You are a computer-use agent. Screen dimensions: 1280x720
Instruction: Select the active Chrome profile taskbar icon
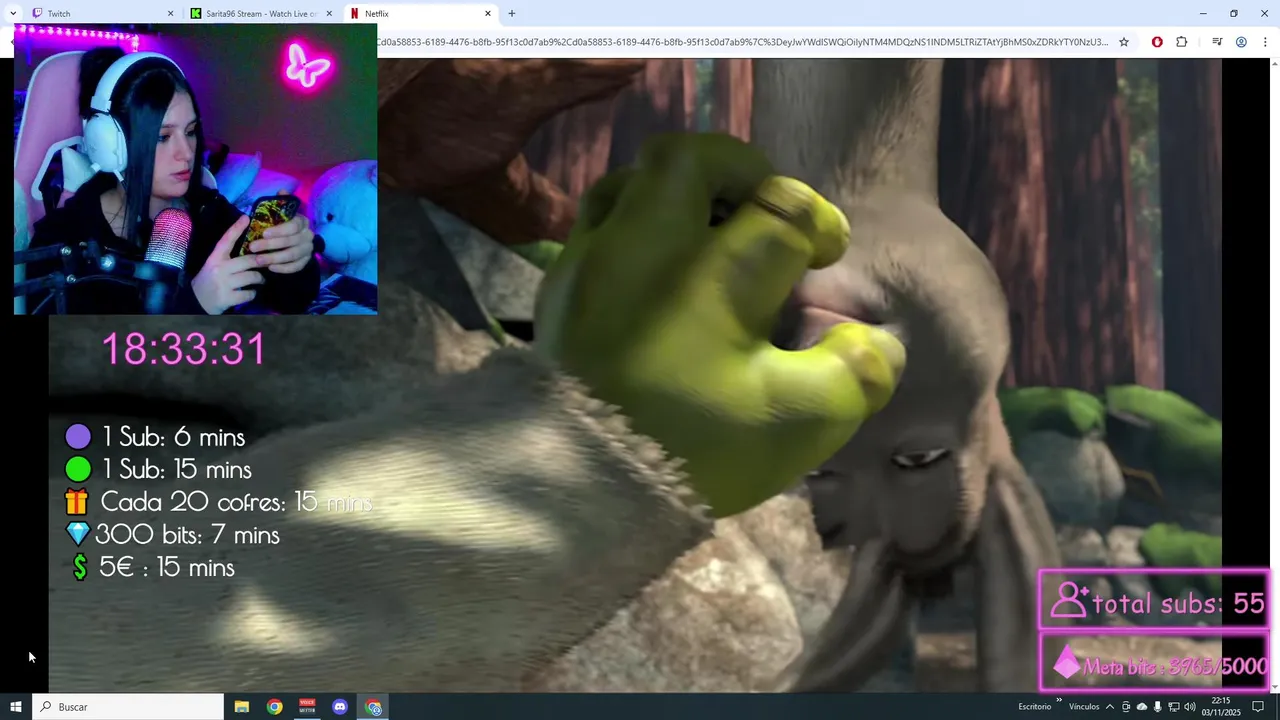point(374,707)
